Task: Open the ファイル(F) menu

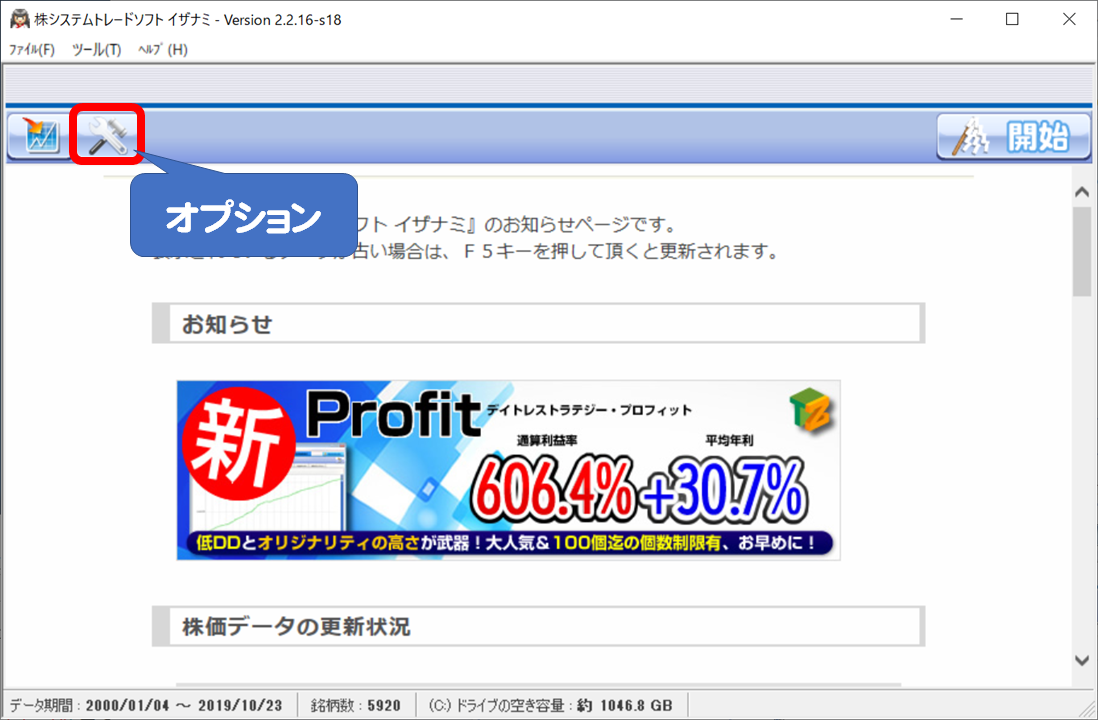Action: click(x=32, y=50)
